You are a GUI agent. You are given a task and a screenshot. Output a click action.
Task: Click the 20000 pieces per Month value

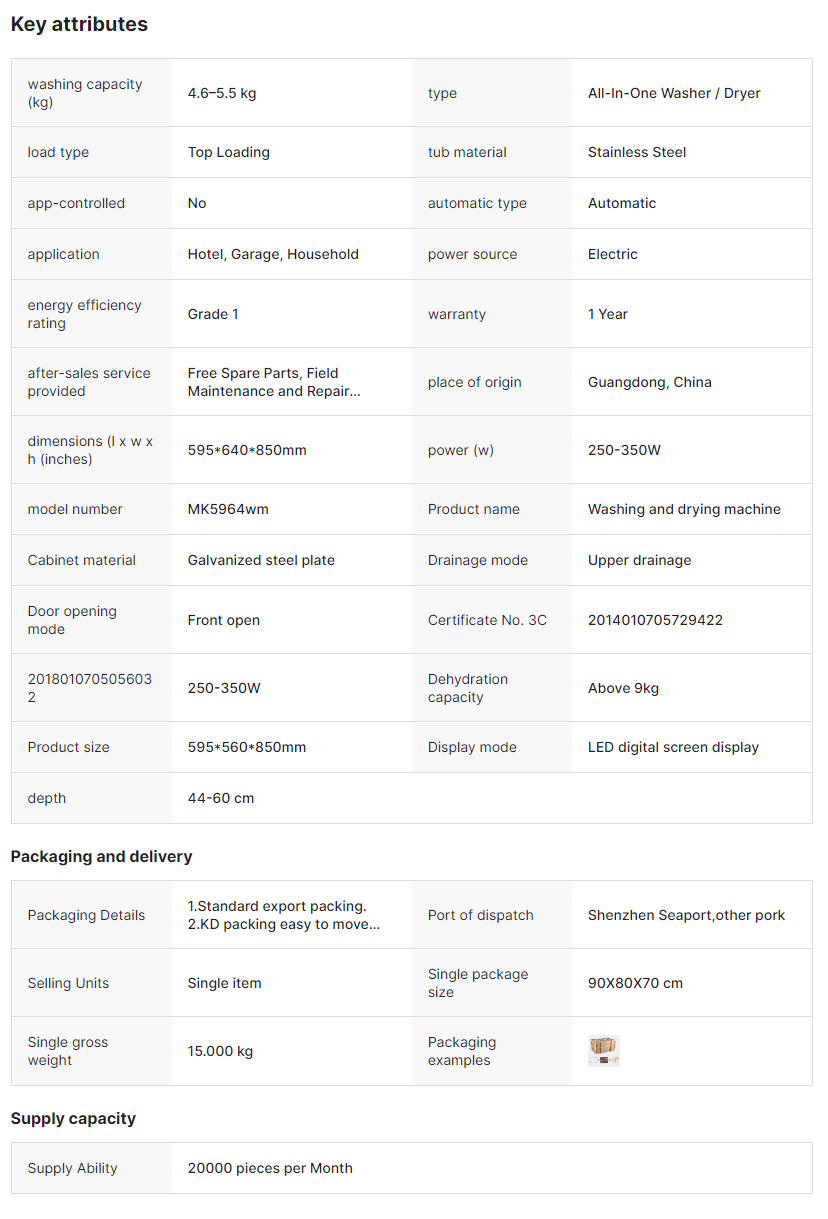click(x=270, y=1168)
